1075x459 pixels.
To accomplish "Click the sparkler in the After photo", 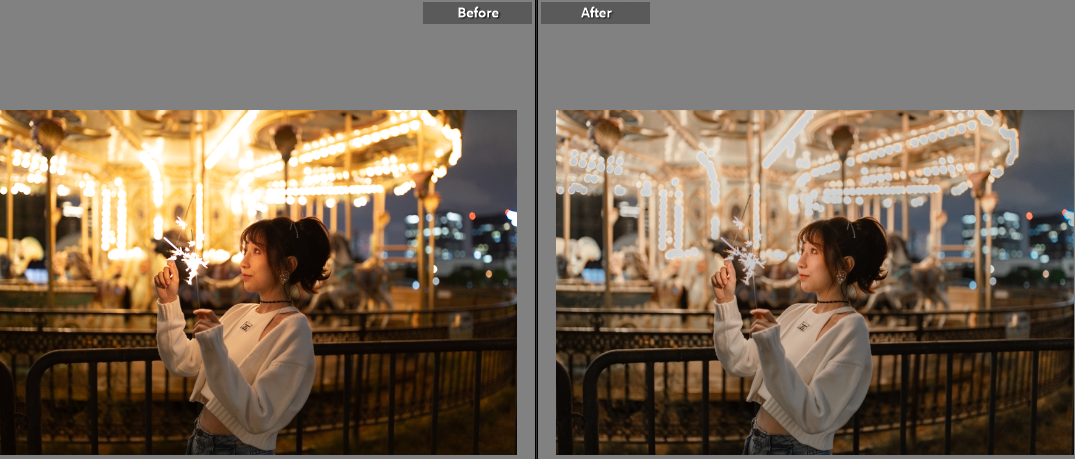I will pos(743,258).
